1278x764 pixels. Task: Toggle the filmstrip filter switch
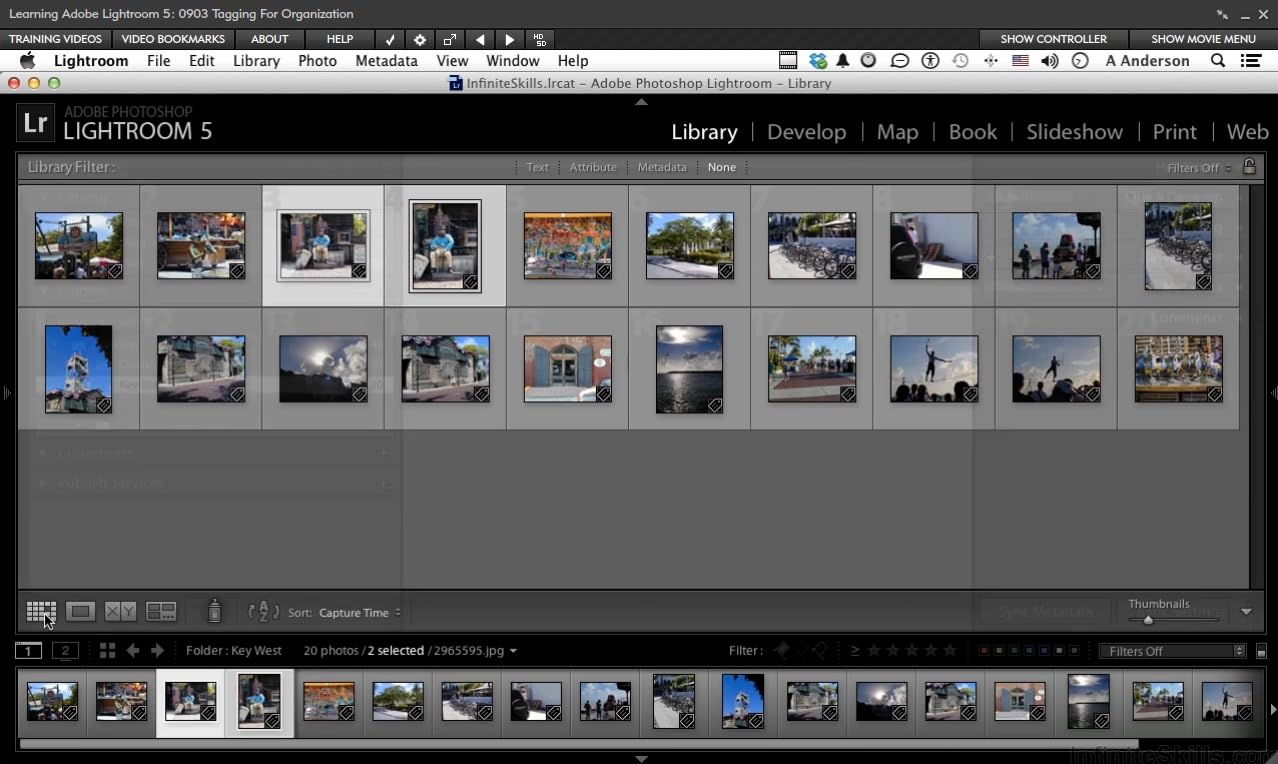[1261, 651]
